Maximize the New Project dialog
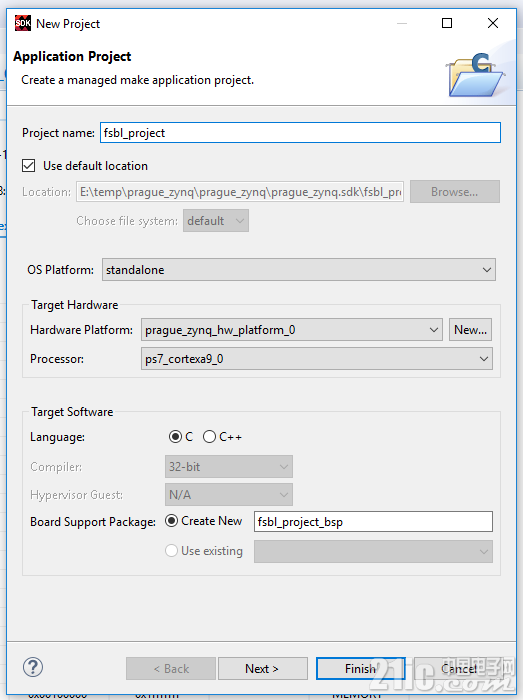 tap(447, 23)
